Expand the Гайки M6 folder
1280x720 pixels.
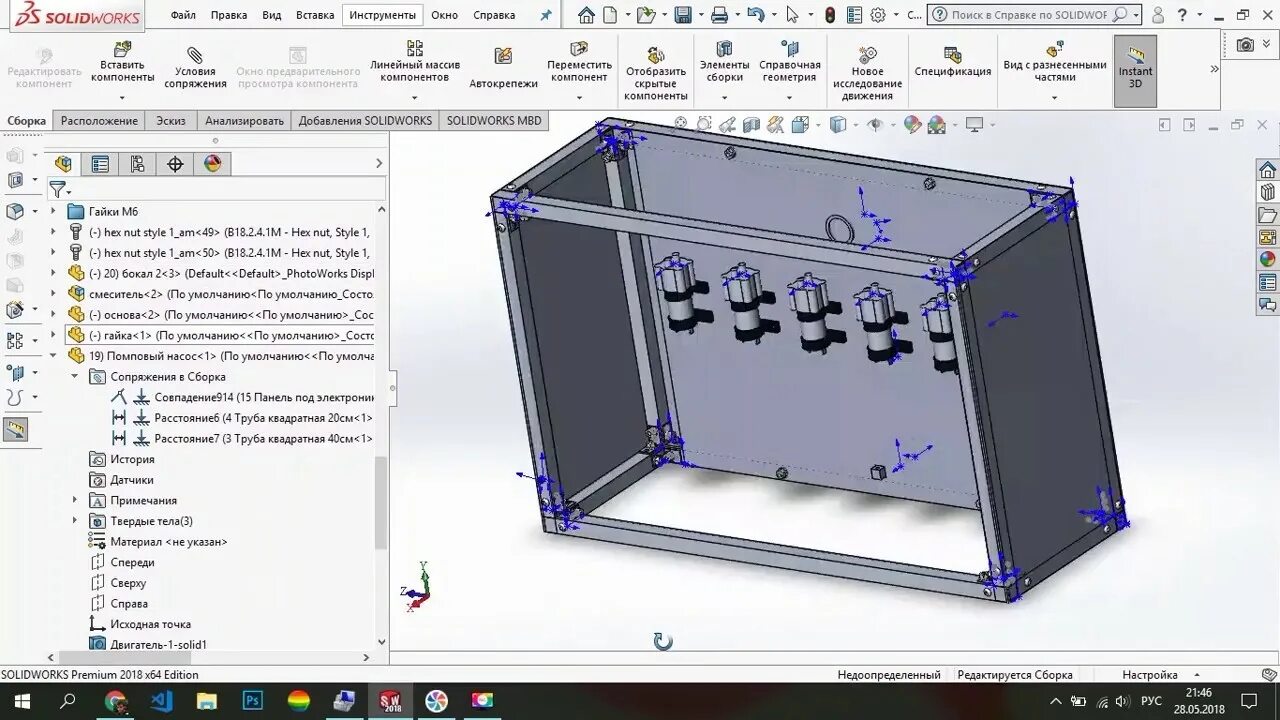click(x=54, y=211)
